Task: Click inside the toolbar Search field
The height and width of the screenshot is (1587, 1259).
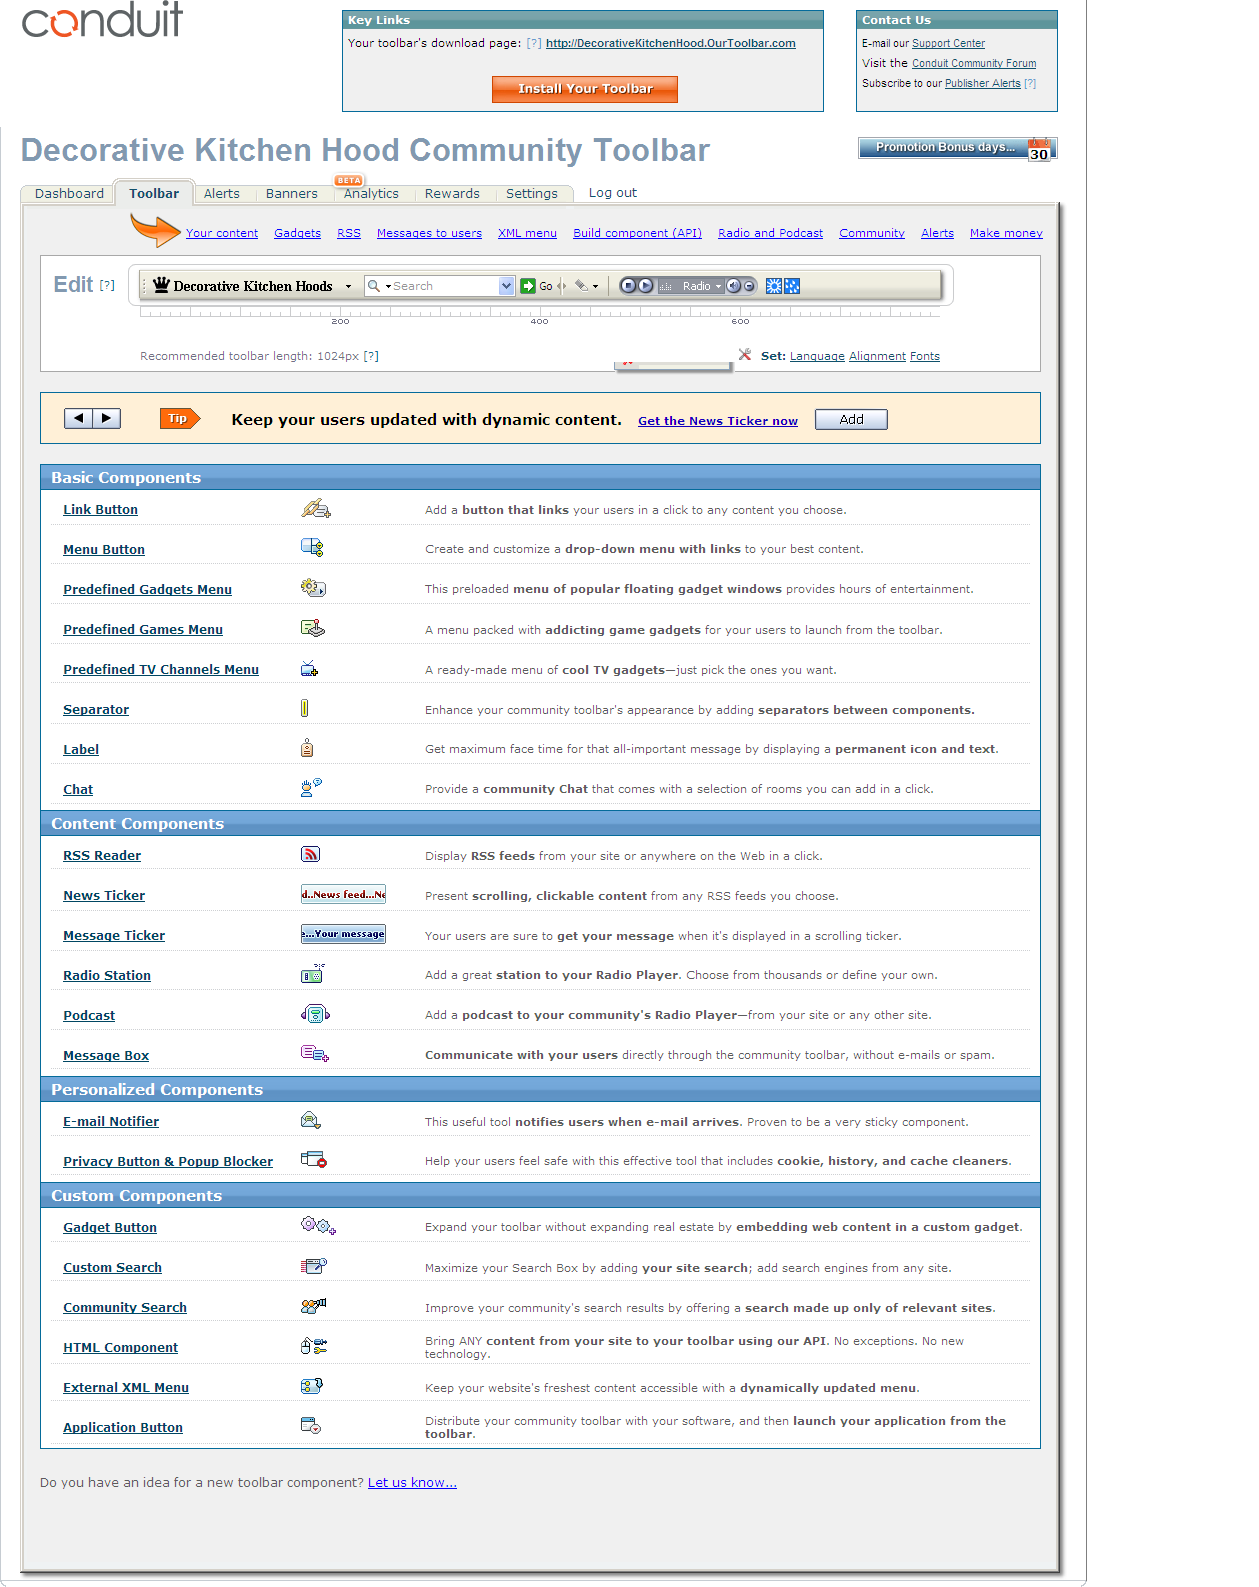Action: (444, 286)
